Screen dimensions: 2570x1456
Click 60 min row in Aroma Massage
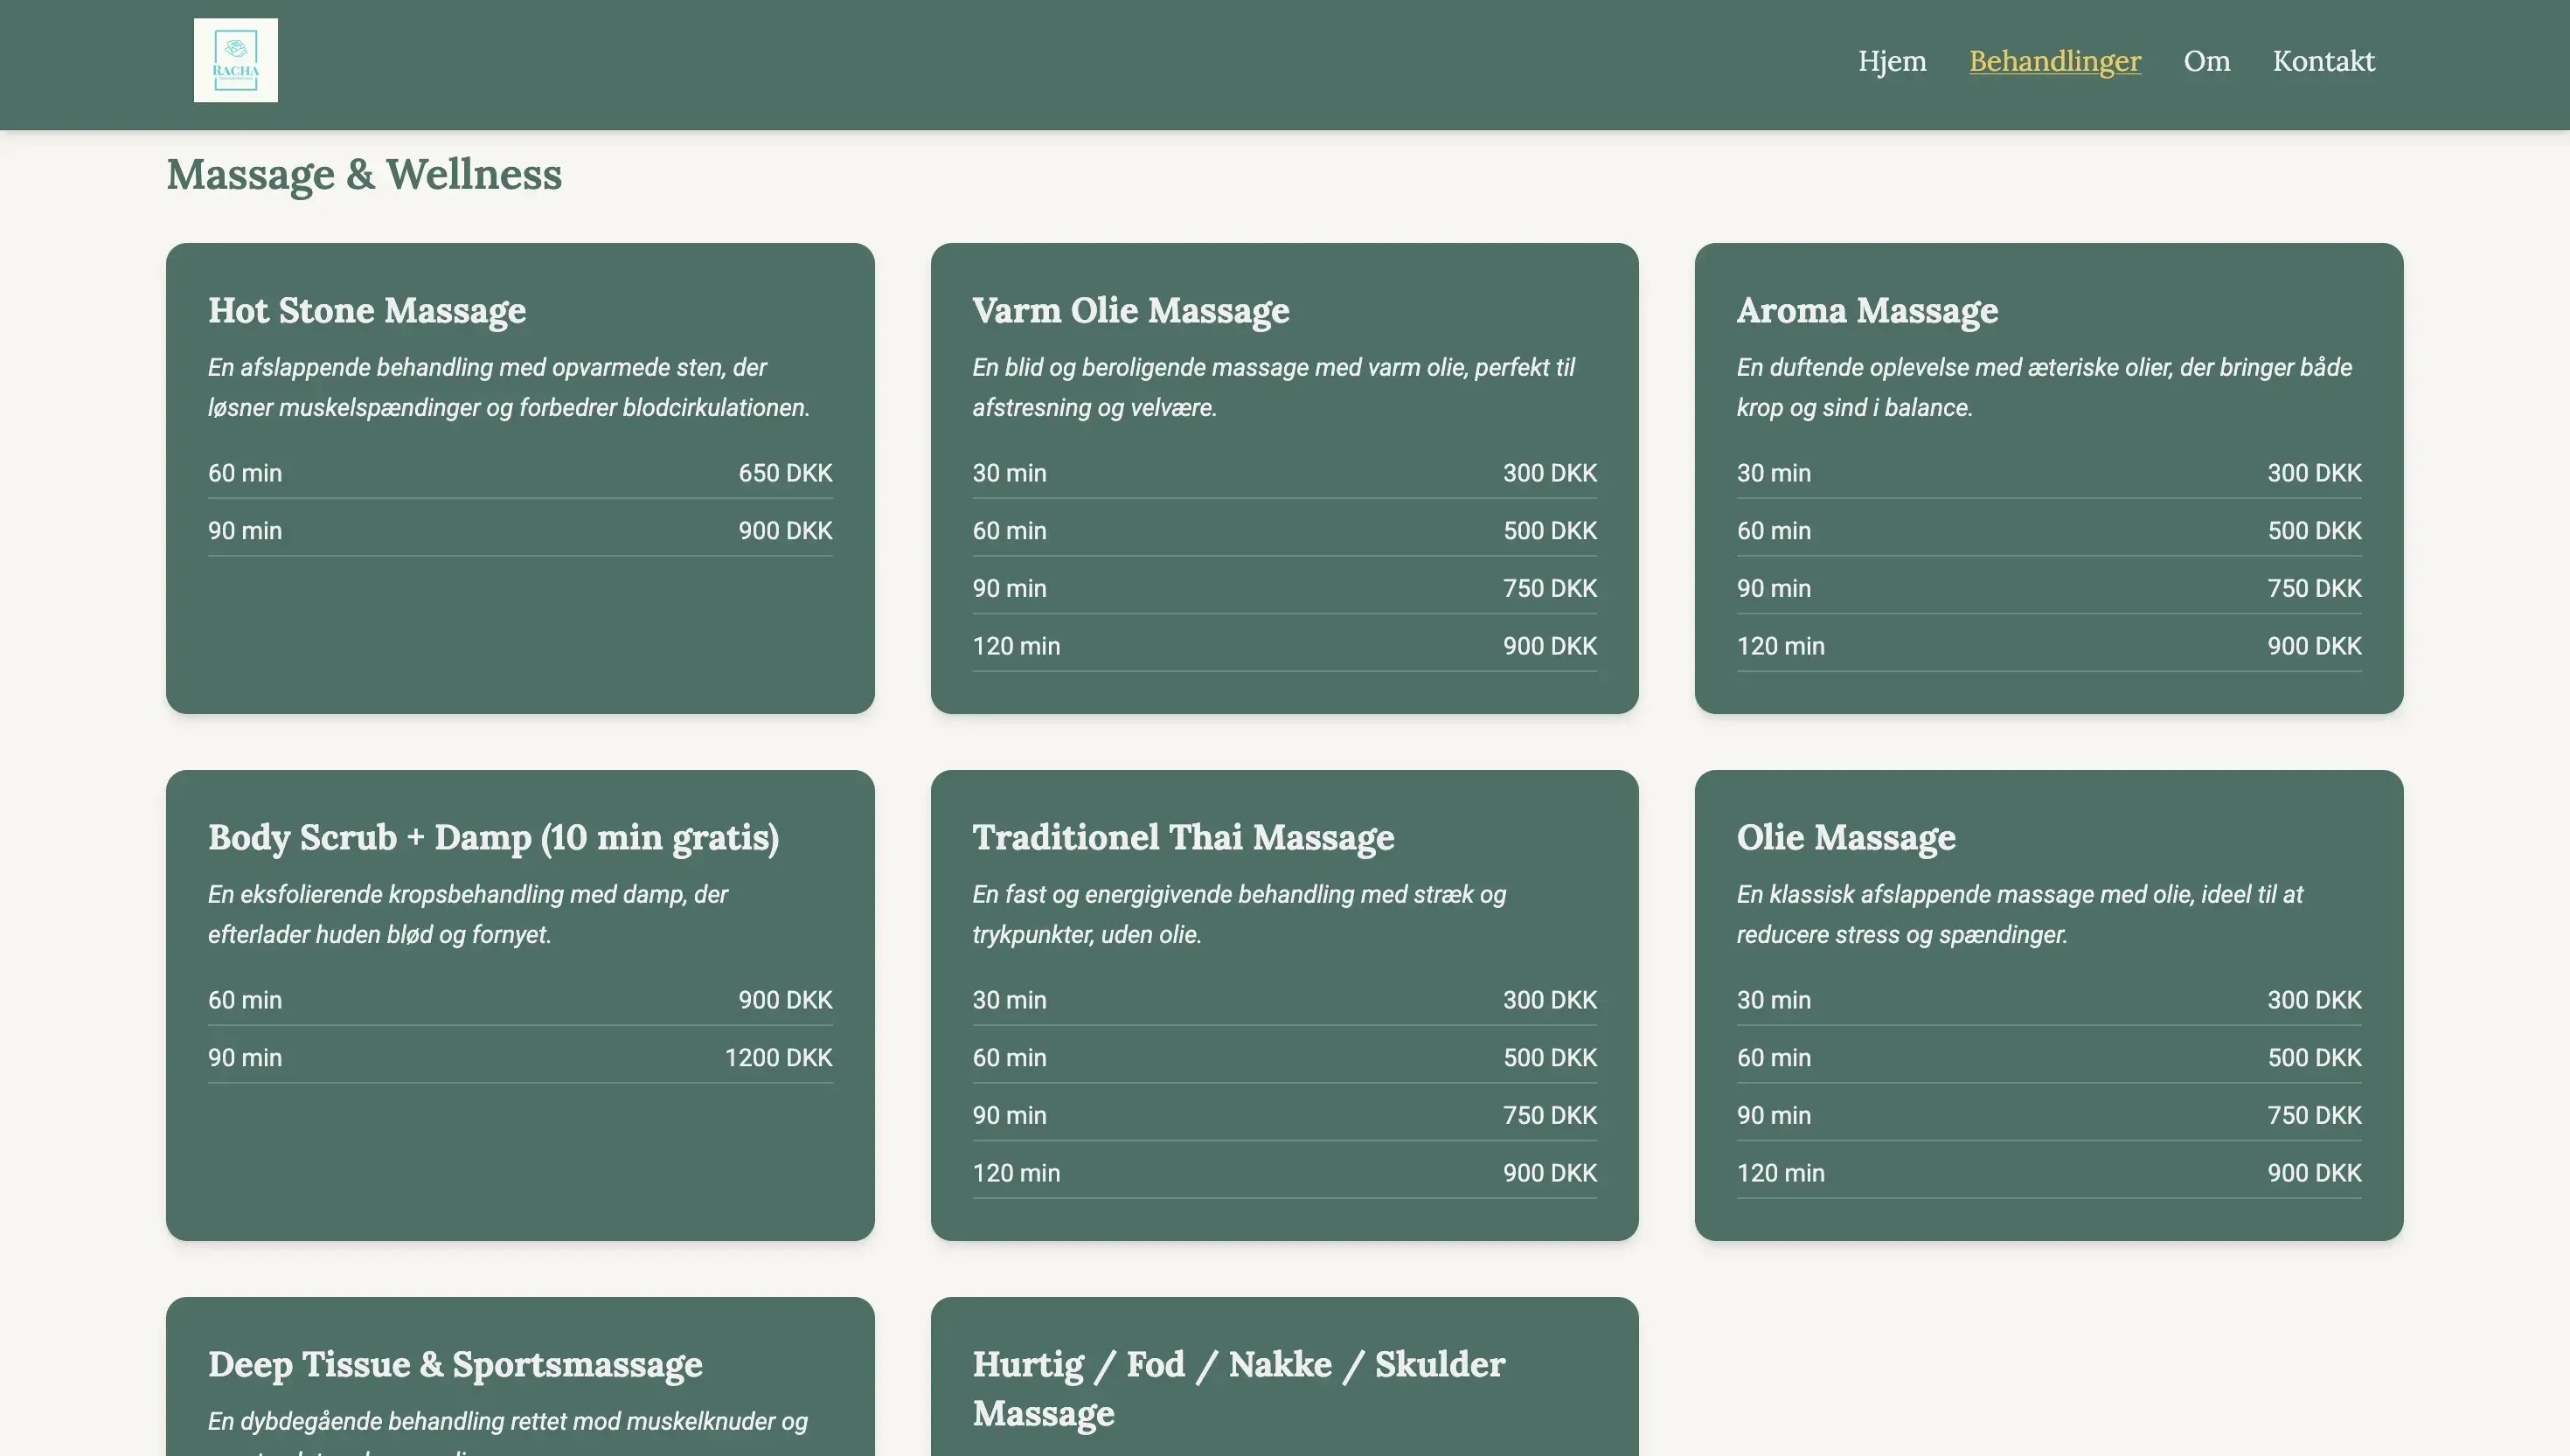coord(2048,531)
